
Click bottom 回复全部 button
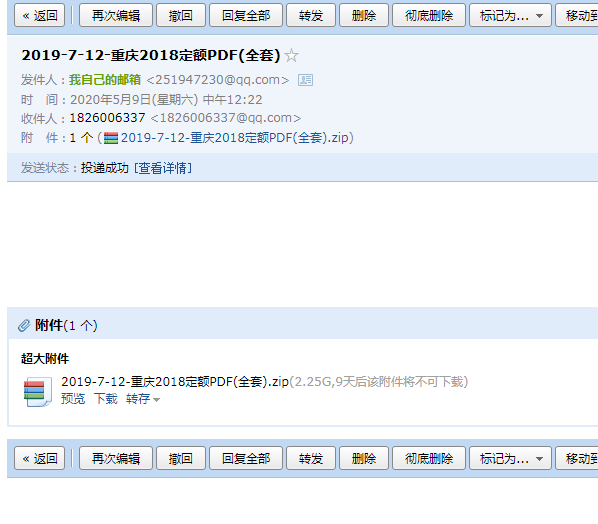tap(246, 458)
